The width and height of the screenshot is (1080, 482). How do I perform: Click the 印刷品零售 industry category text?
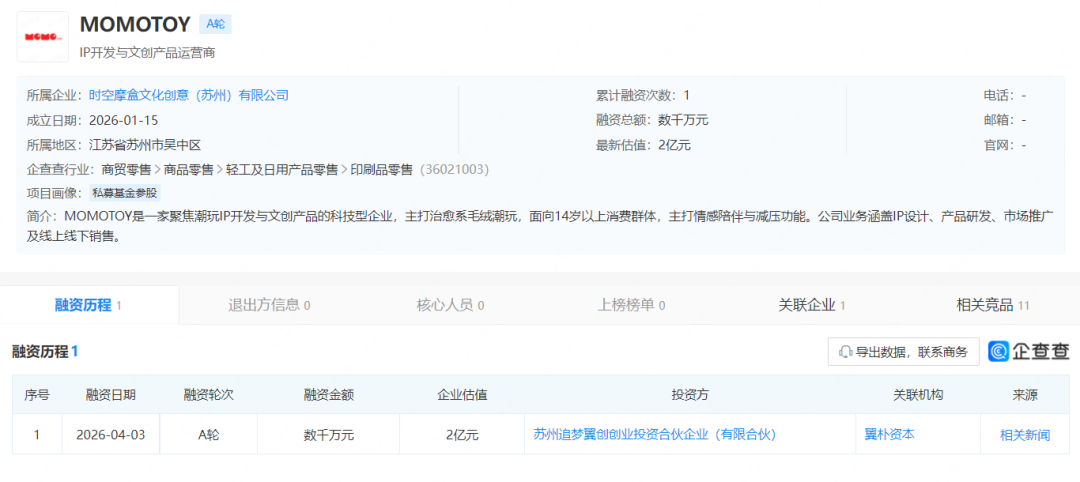pos(382,169)
